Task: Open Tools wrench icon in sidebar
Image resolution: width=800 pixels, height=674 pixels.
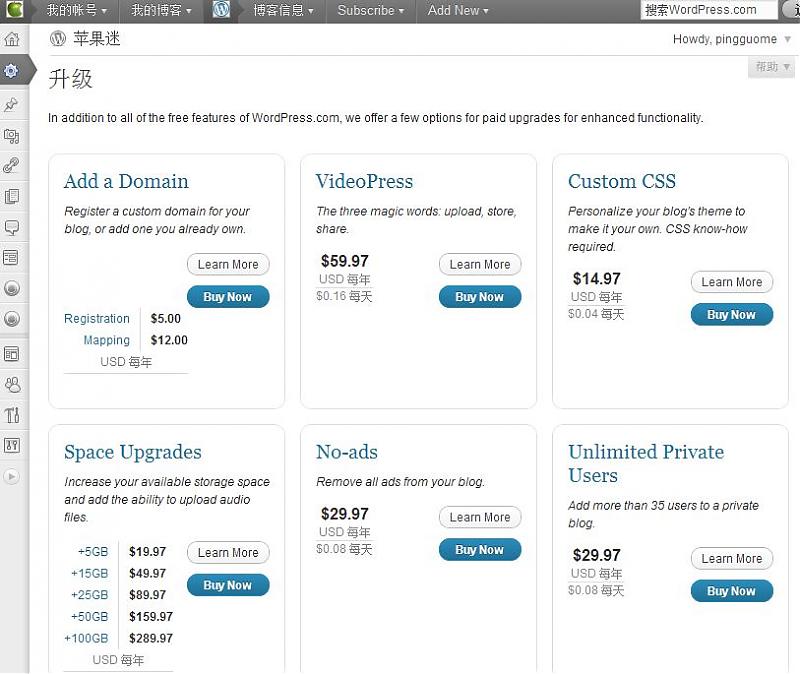Action: 12,415
